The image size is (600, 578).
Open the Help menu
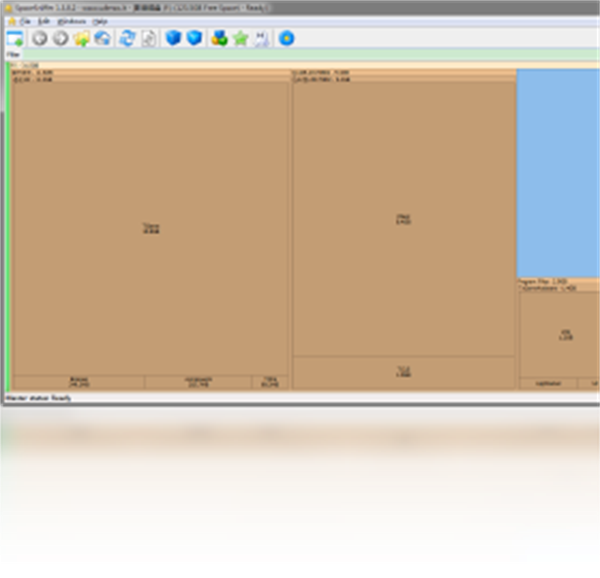point(100,21)
